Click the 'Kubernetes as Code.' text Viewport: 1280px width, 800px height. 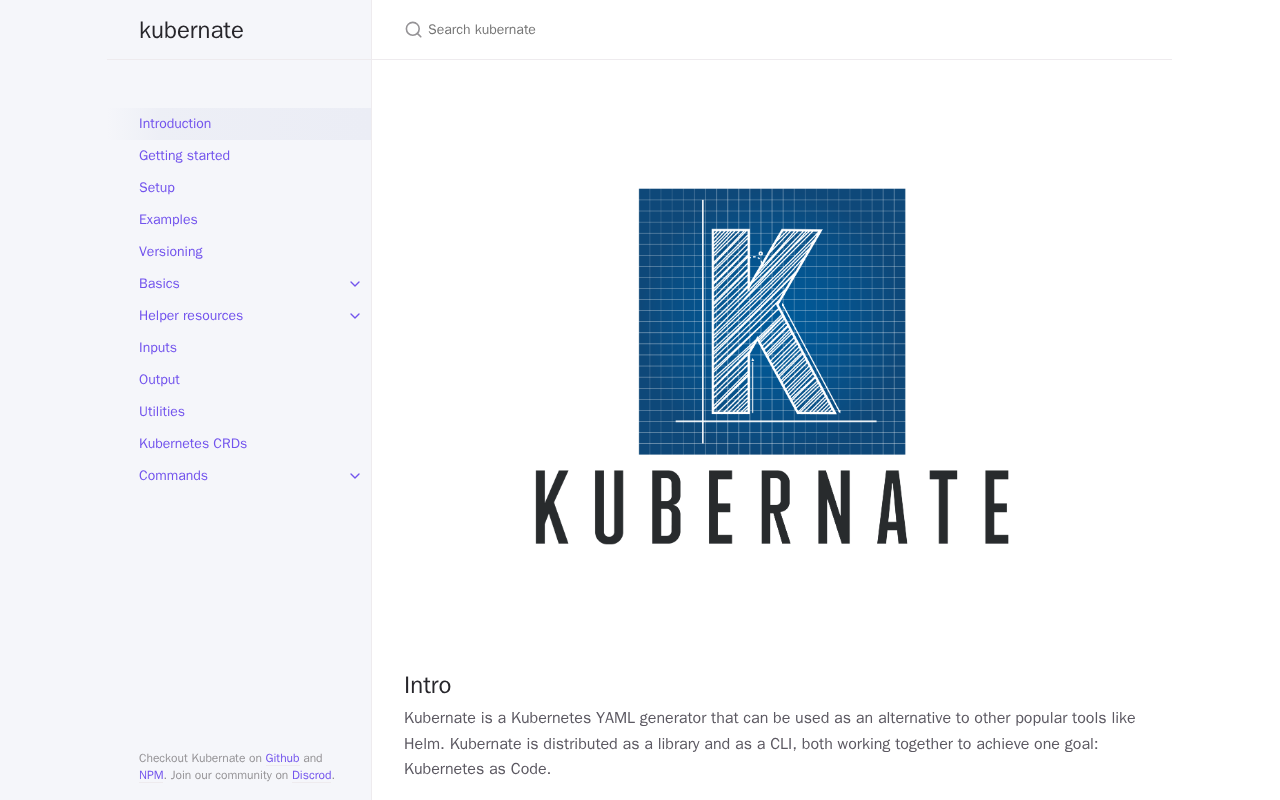click(x=477, y=769)
